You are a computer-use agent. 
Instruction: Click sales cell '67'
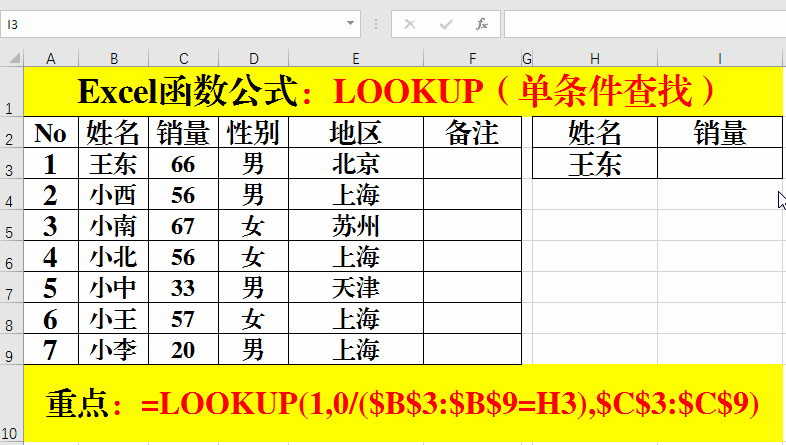tap(183, 226)
